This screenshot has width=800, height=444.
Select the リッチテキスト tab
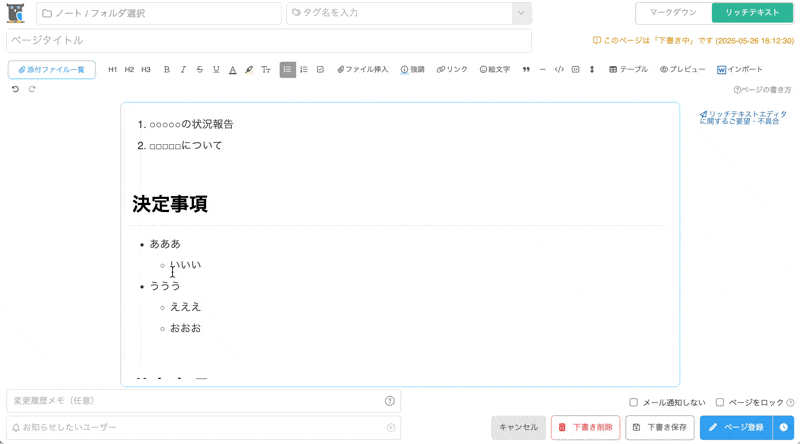(753, 13)
